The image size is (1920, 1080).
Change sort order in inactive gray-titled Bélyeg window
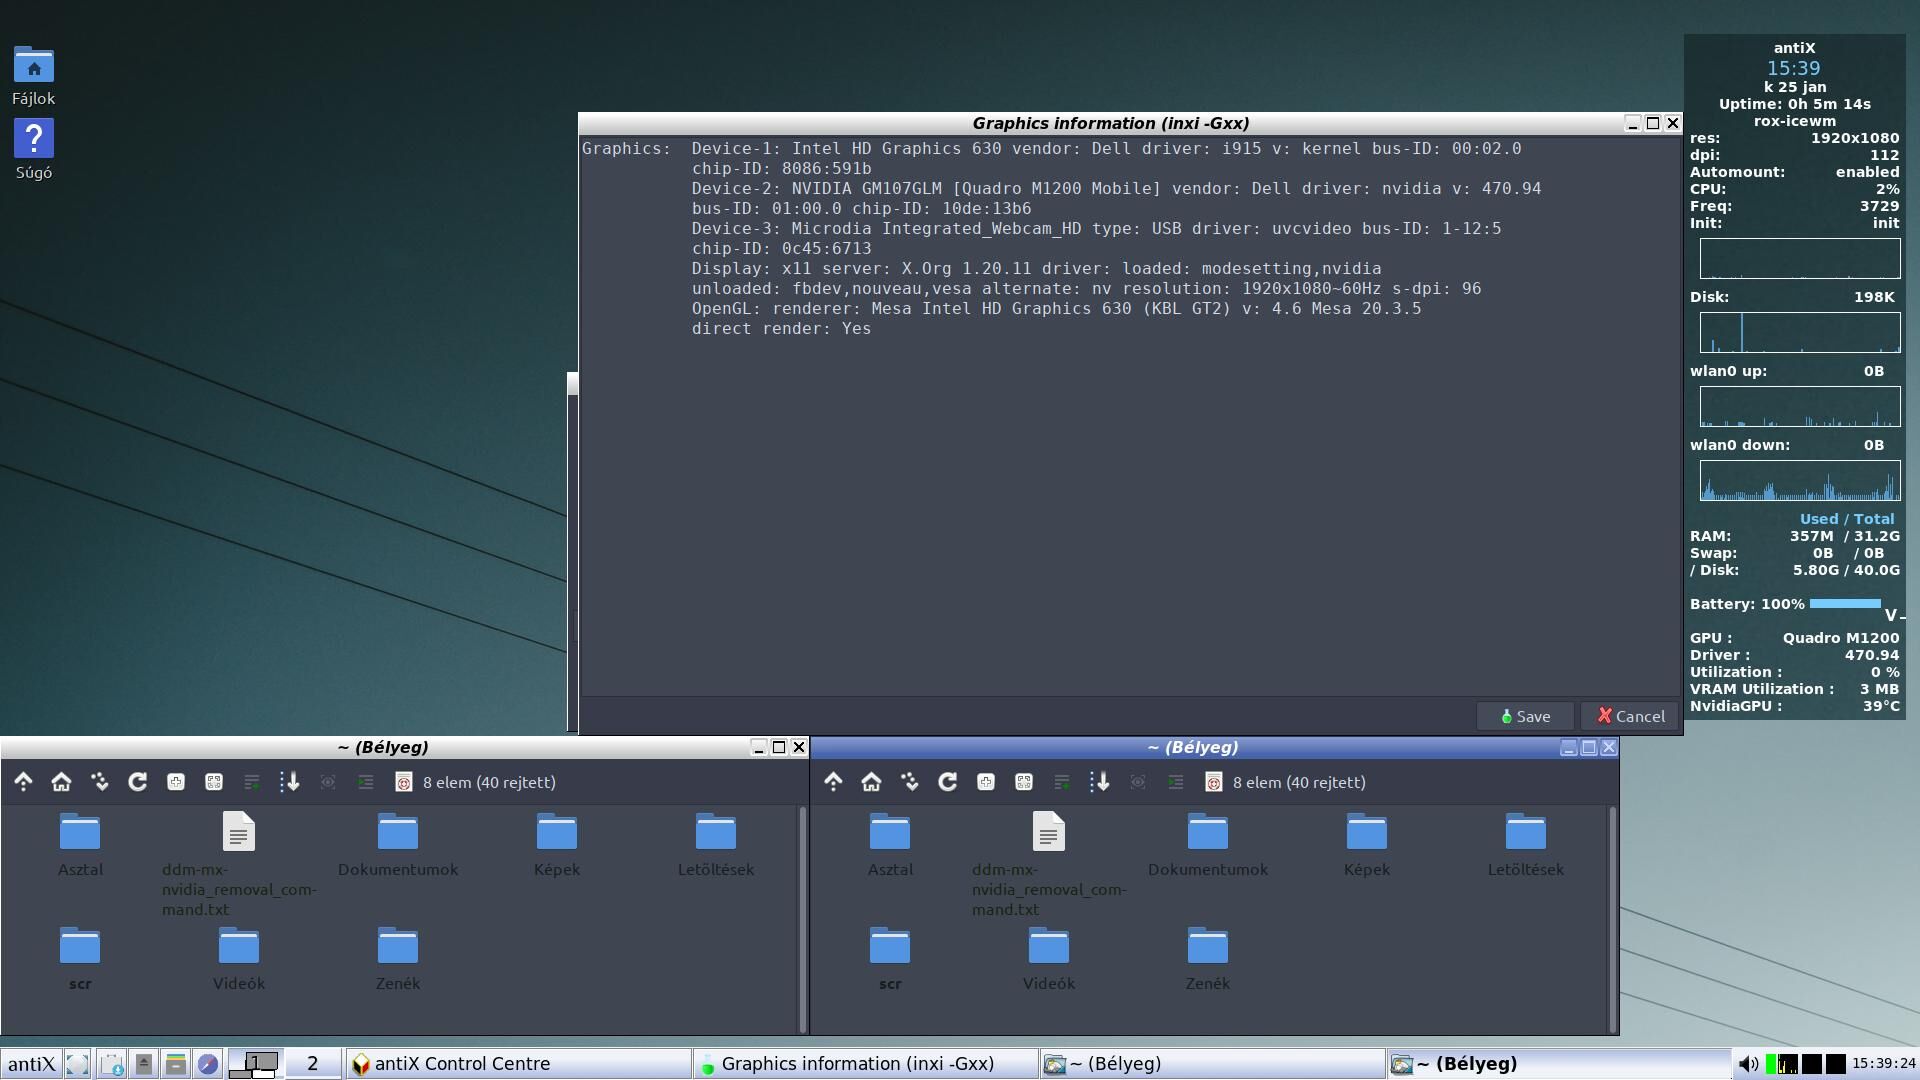tap(289, 782)
